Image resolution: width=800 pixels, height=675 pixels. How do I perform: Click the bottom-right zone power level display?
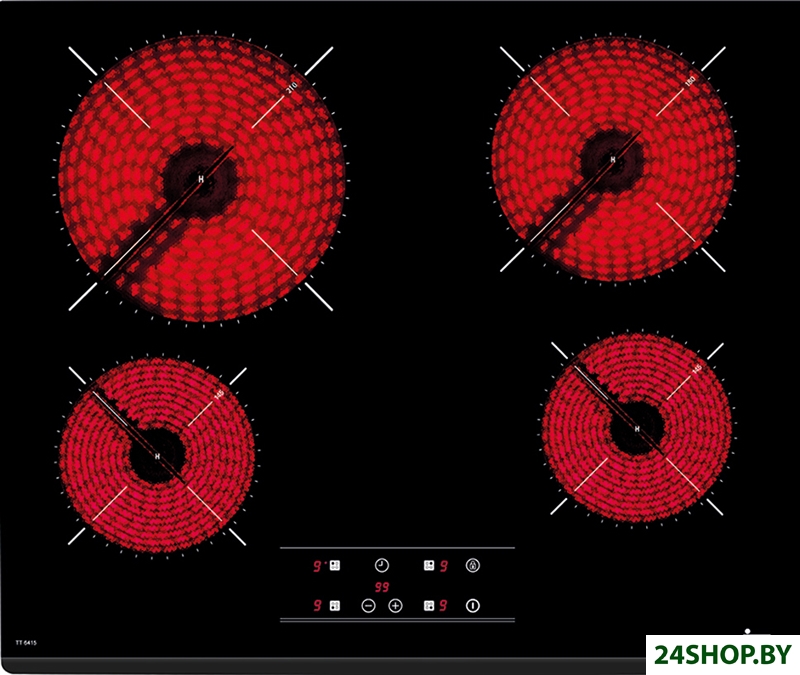(443, 605)
